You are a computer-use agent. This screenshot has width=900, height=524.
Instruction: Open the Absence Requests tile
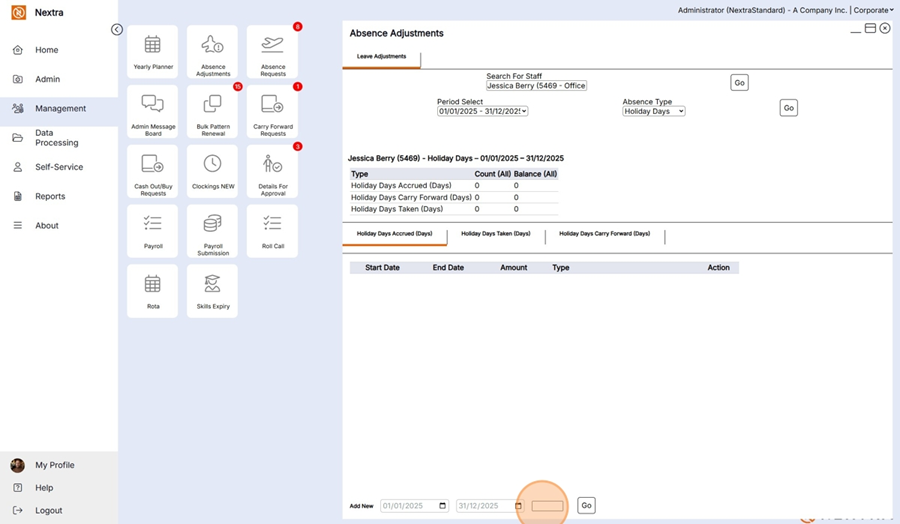point(272,52)
